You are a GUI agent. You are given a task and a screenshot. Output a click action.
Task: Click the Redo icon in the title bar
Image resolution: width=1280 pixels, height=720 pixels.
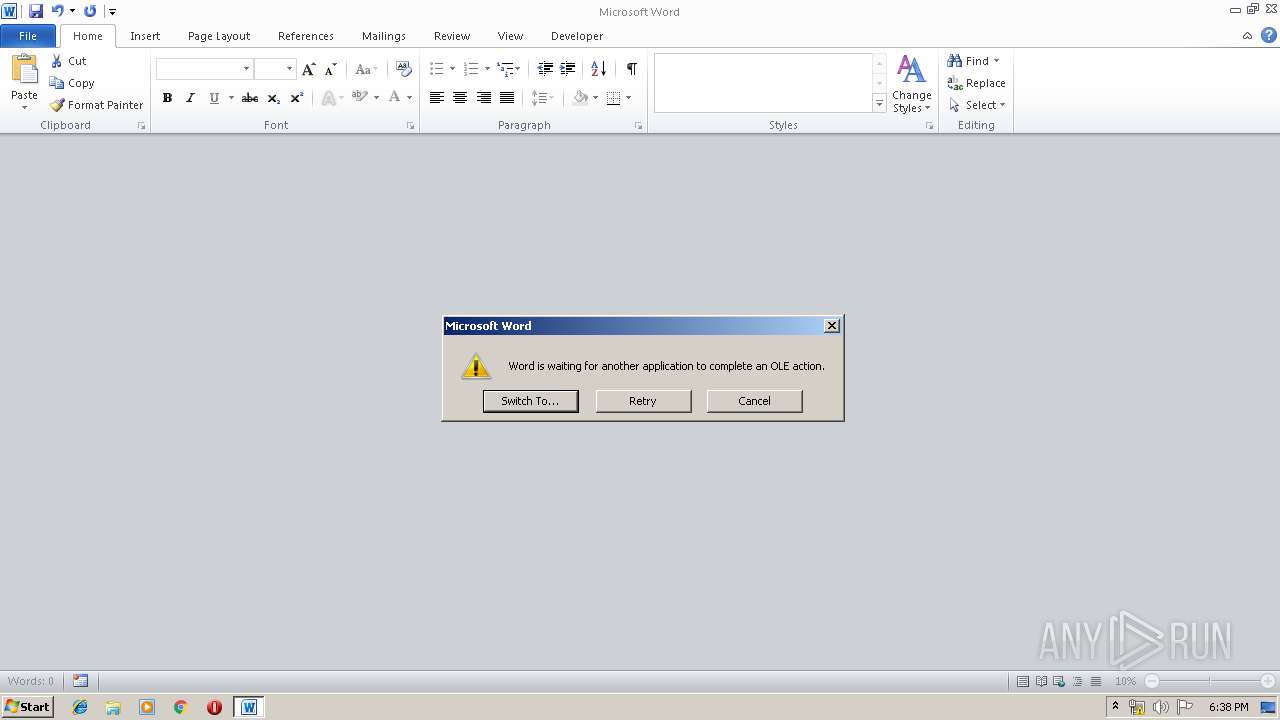[x=90, y=11]
